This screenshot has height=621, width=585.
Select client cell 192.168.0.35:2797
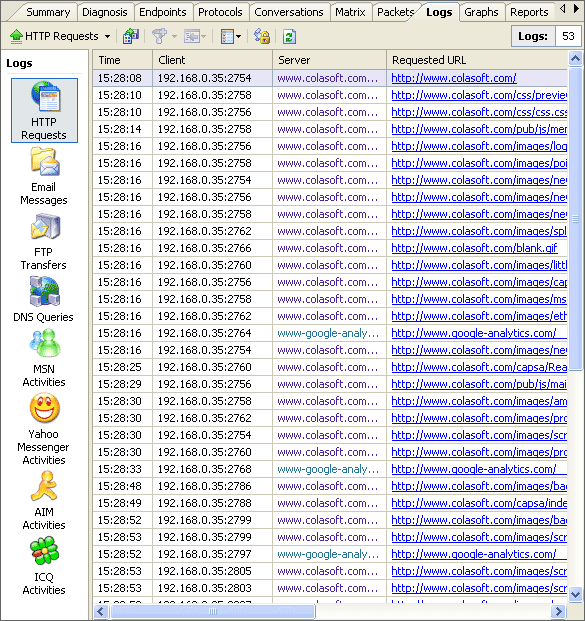(212, 554)
